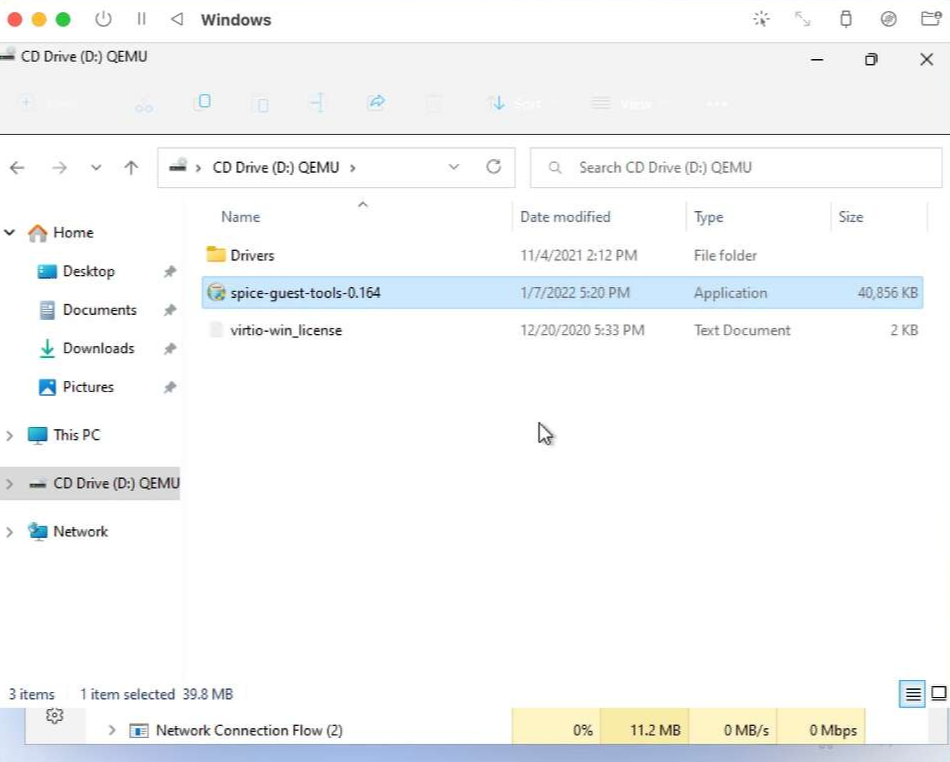Image resolution: width=950 pixels, height=762 pixels.
Task: Click the VM power button icon
Action: (x=103, y=19)
